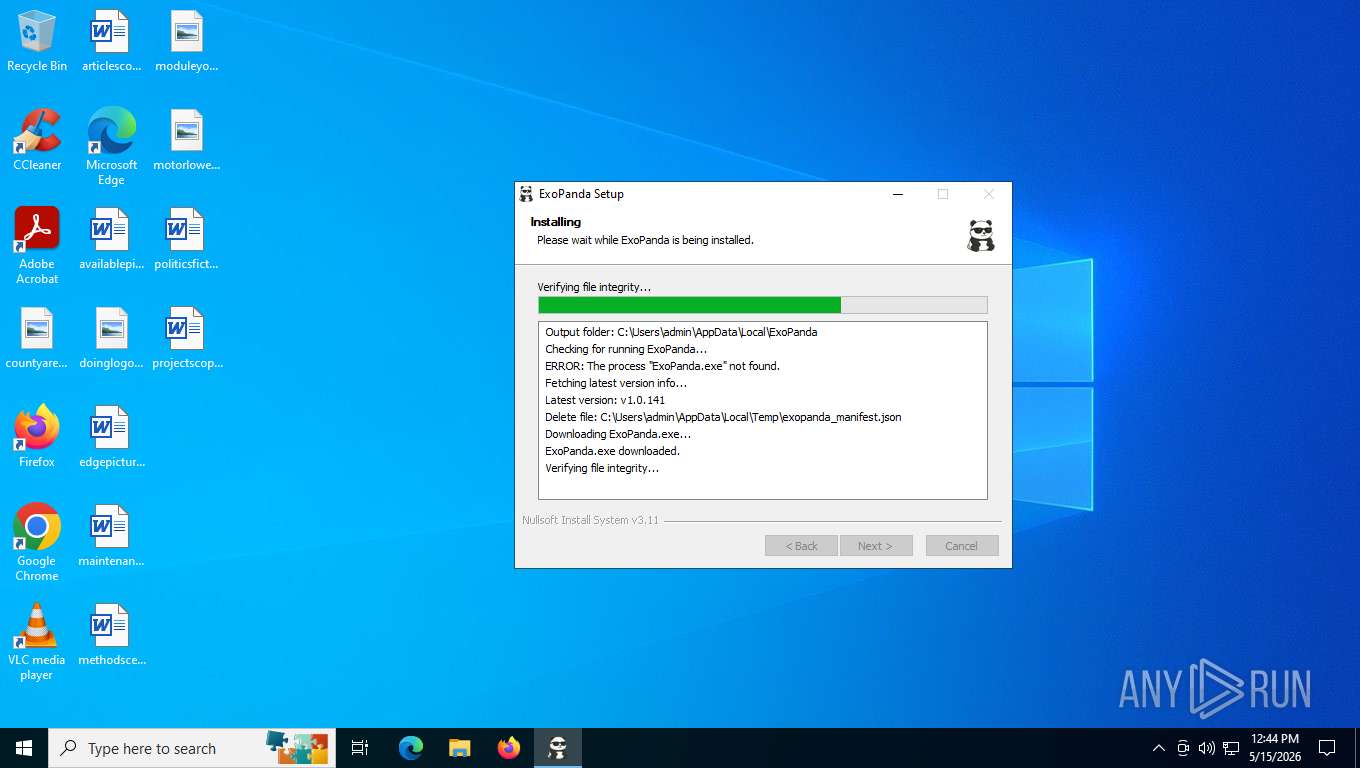Open the volume control in the system tray

click(x=1207, y=748)
